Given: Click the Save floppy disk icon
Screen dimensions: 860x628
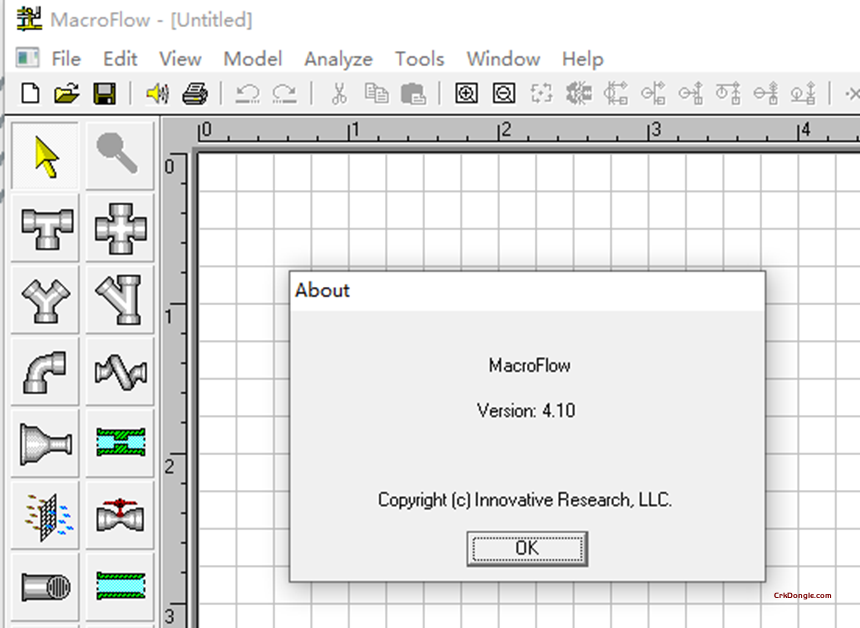Looking at the screenshot, I should pos(104,94).
